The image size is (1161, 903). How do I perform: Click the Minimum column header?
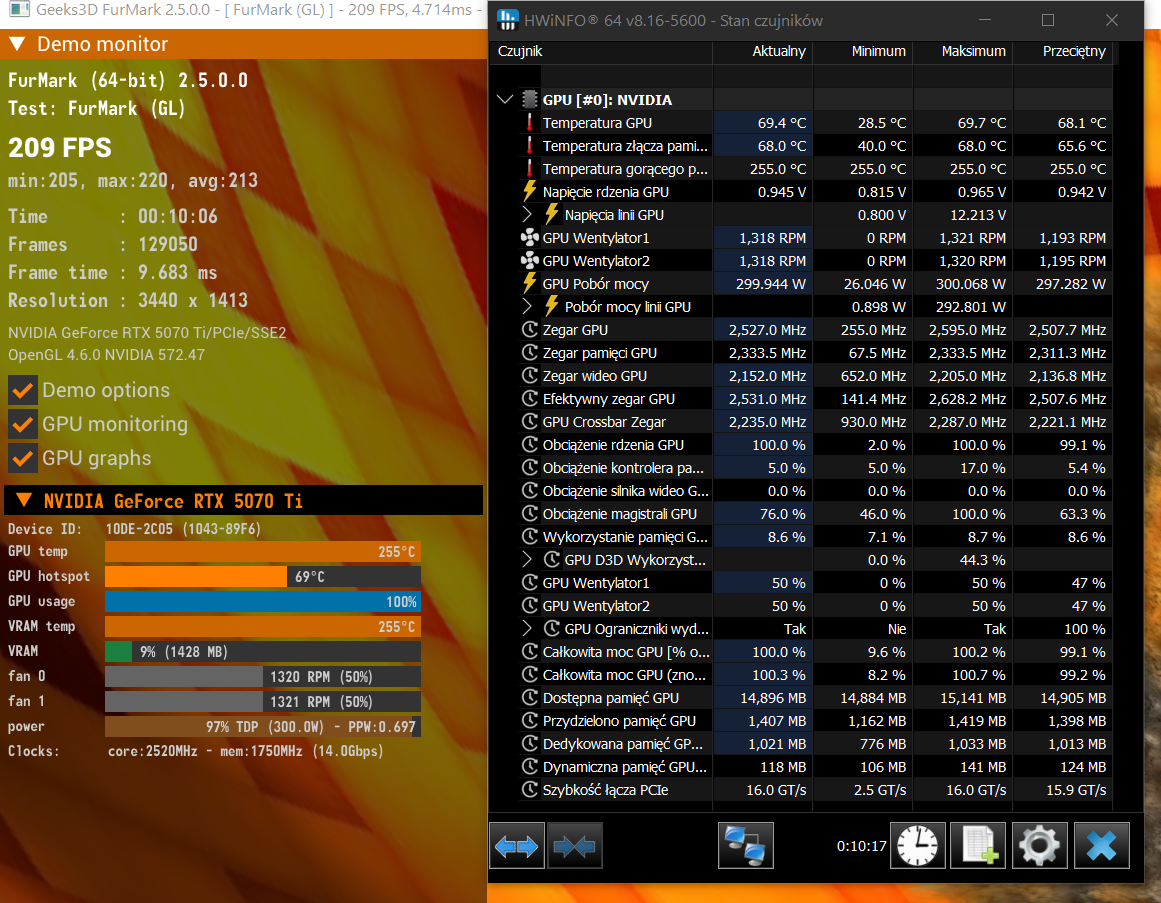(863, 51)
